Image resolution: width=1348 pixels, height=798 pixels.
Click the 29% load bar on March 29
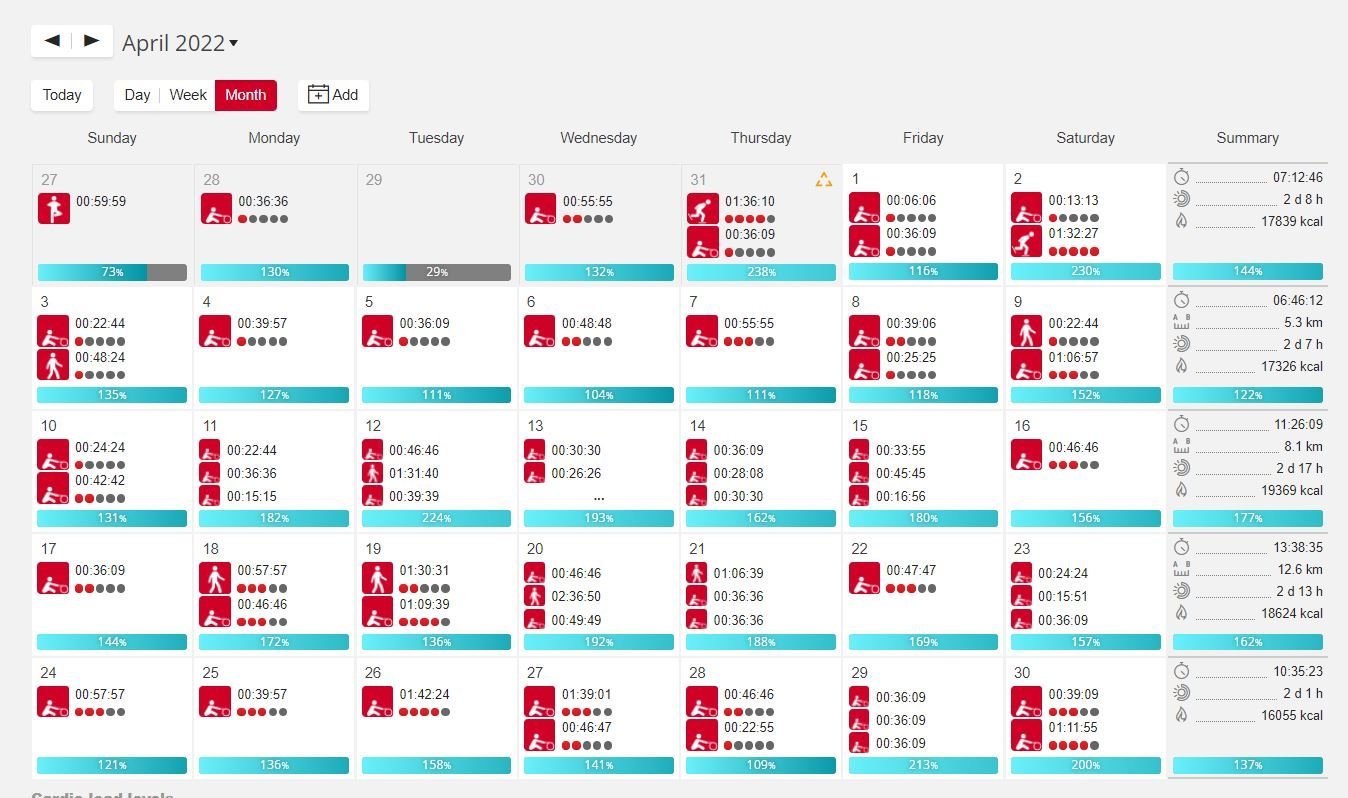point(436,272)
